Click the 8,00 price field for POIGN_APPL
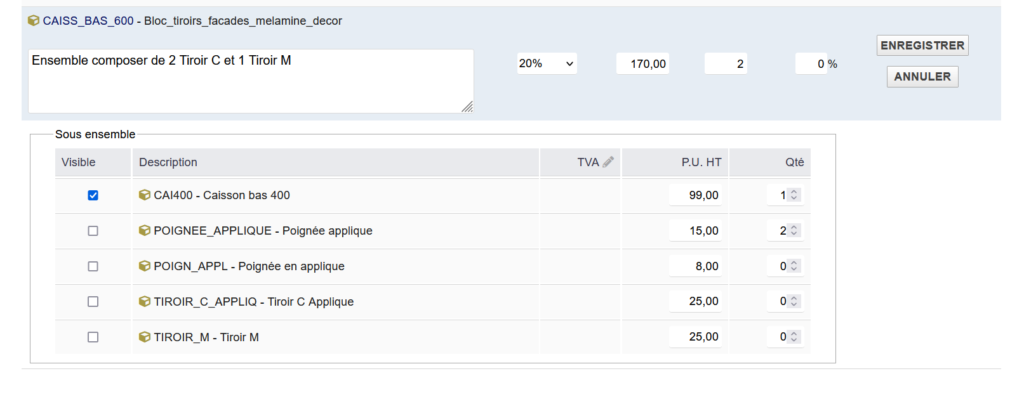 696,266
